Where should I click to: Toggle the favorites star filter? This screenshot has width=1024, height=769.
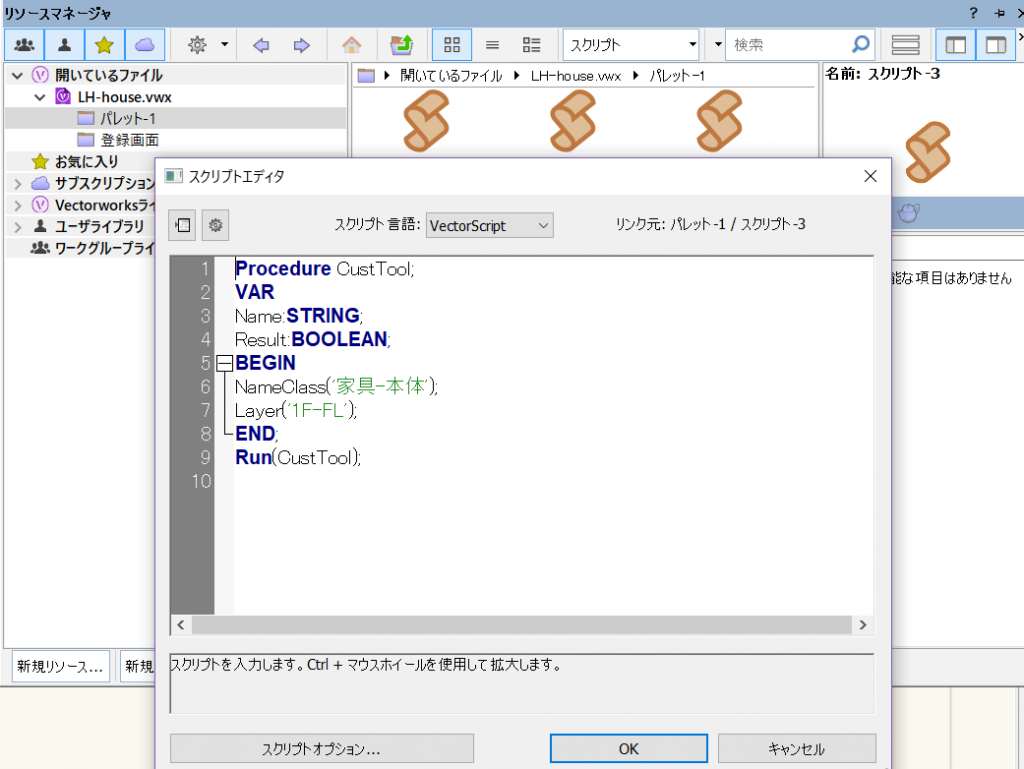click(104, 45)
